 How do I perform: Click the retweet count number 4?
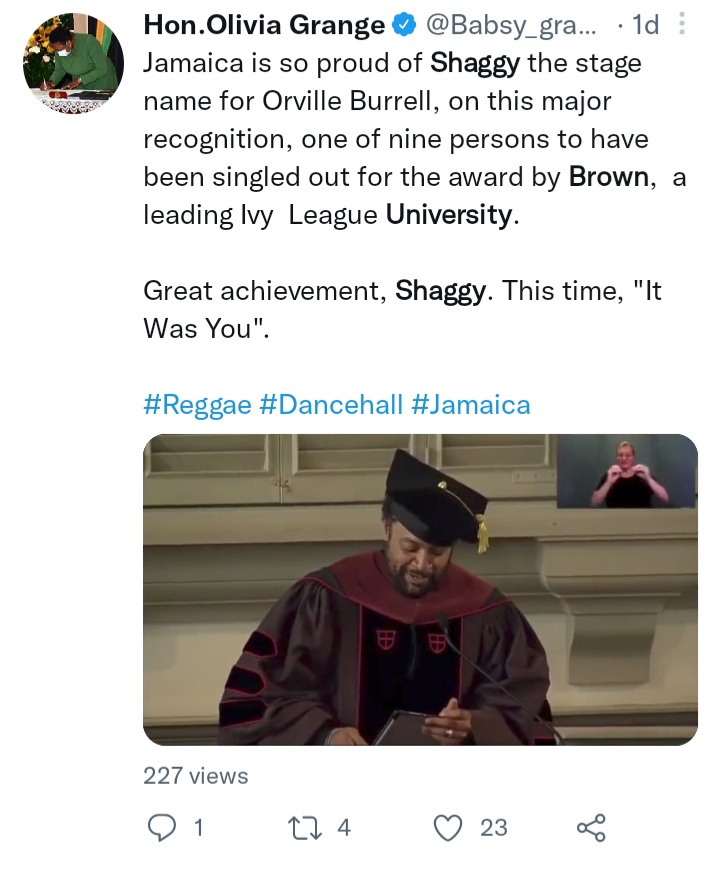(x=344, y=828)
